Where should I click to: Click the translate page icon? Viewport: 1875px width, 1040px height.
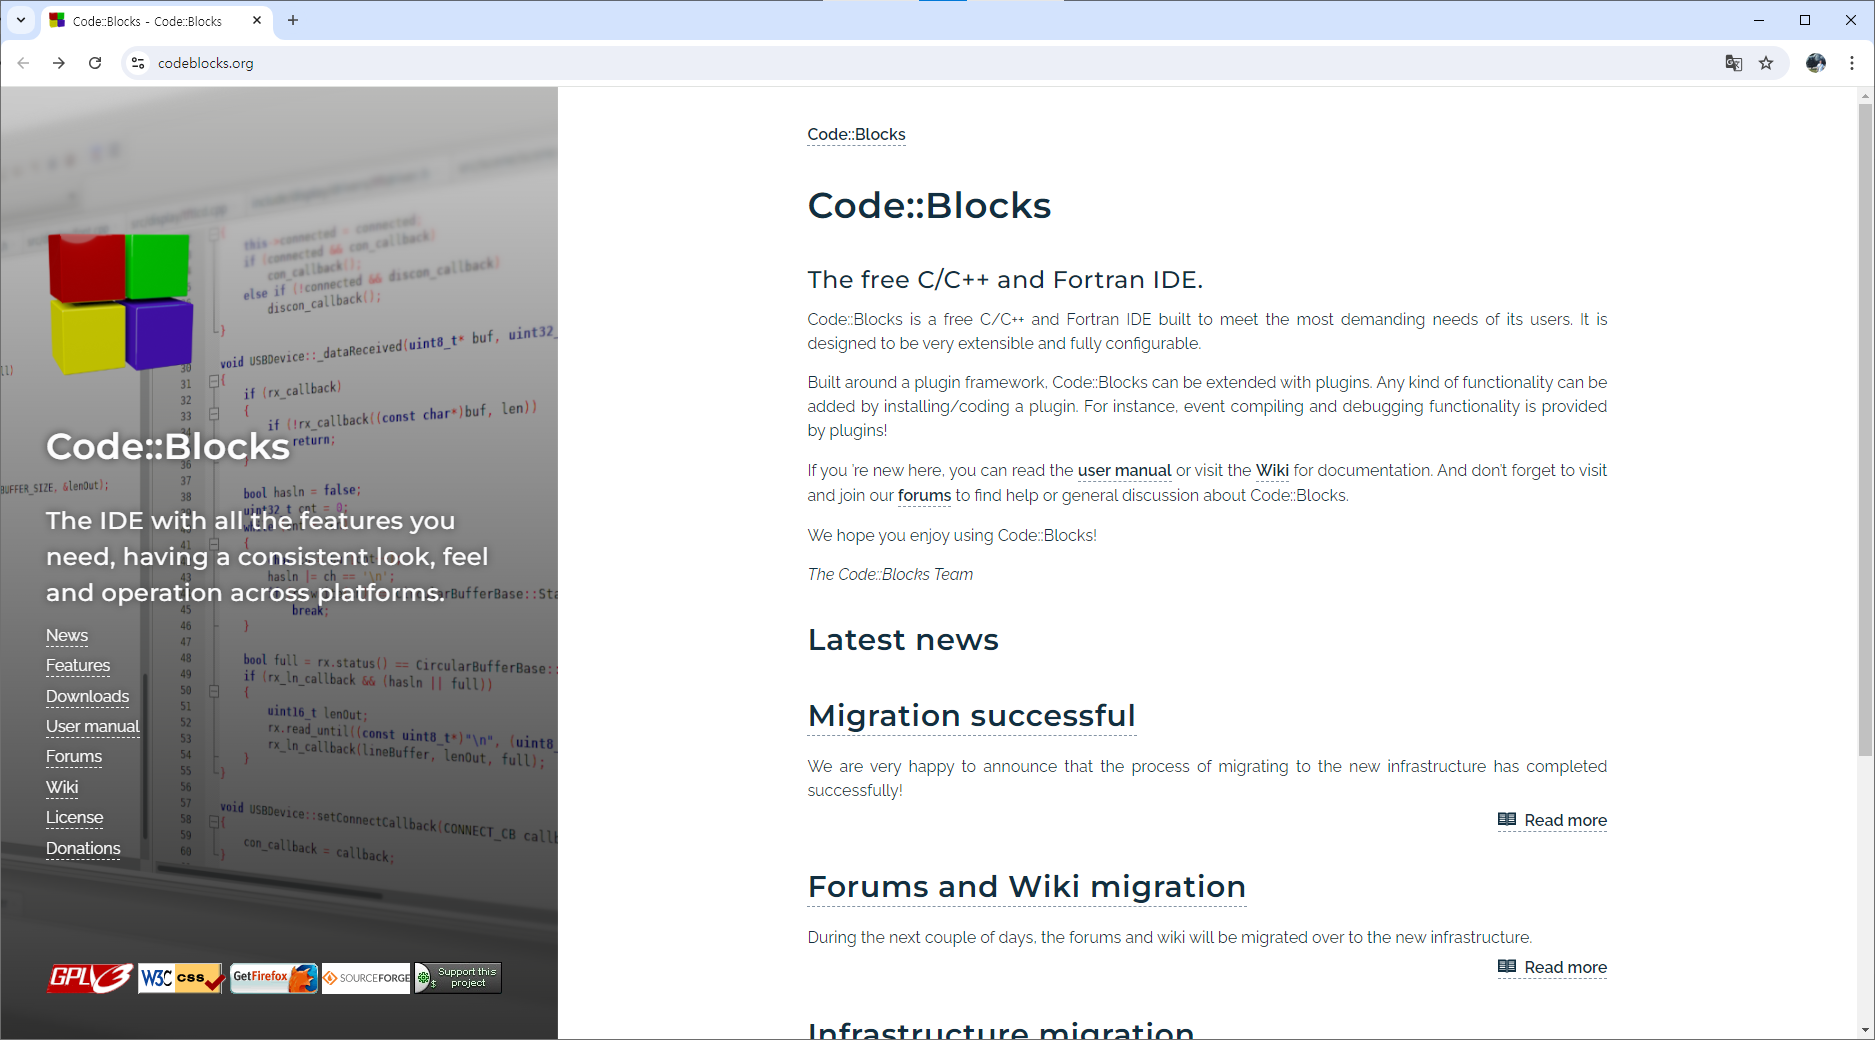(1734, 63)
